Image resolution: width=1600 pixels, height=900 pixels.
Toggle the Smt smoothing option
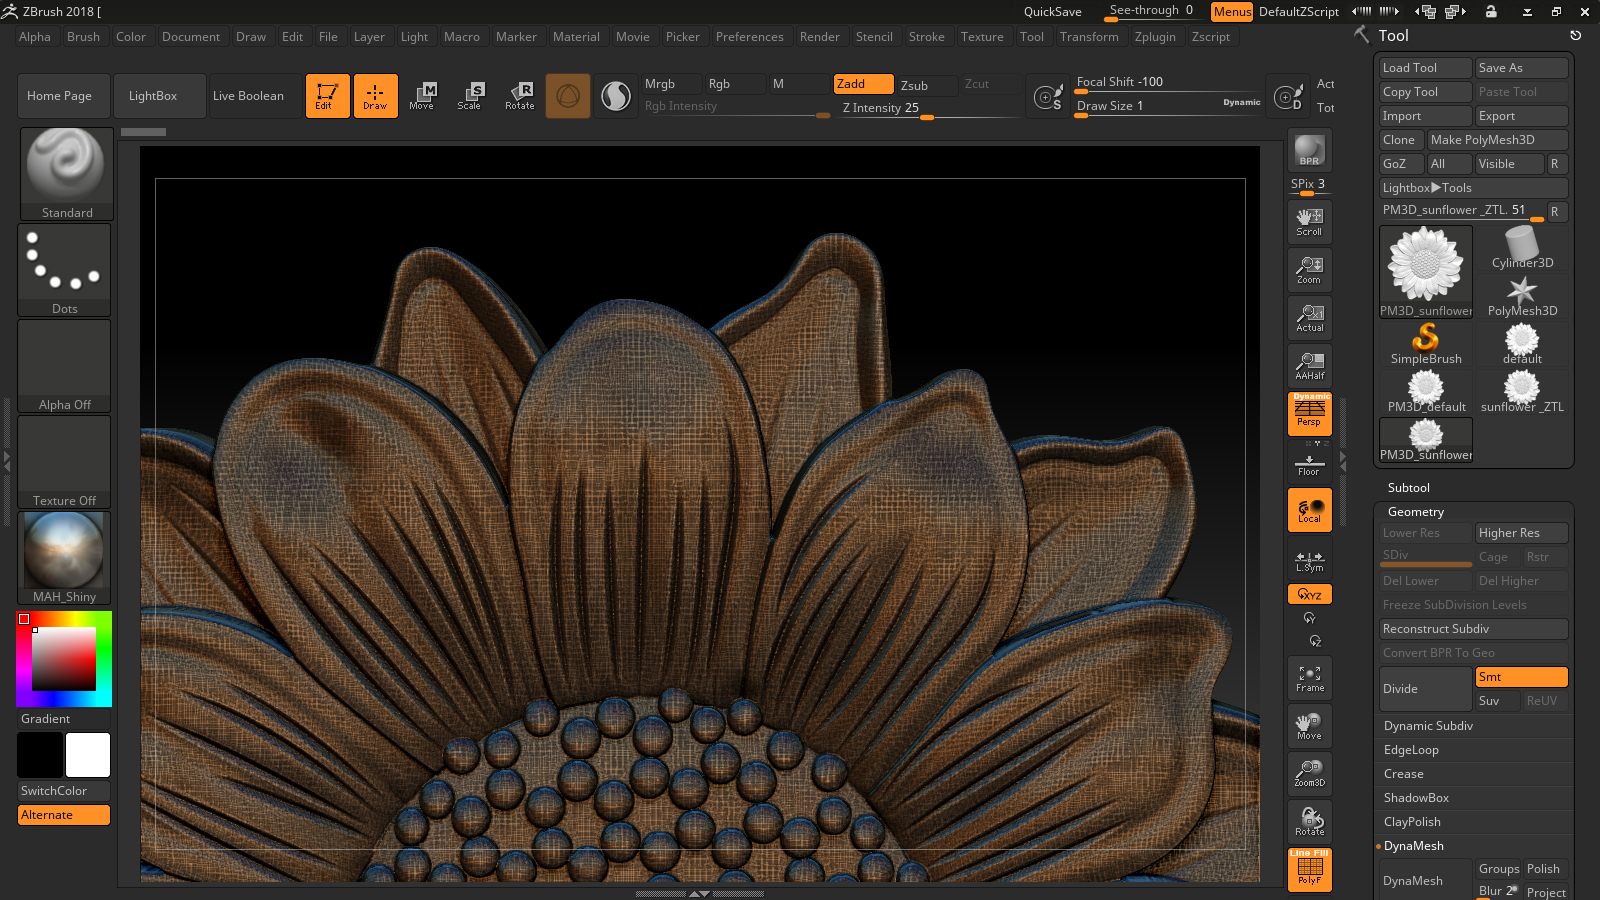(x=1521, y=677)
